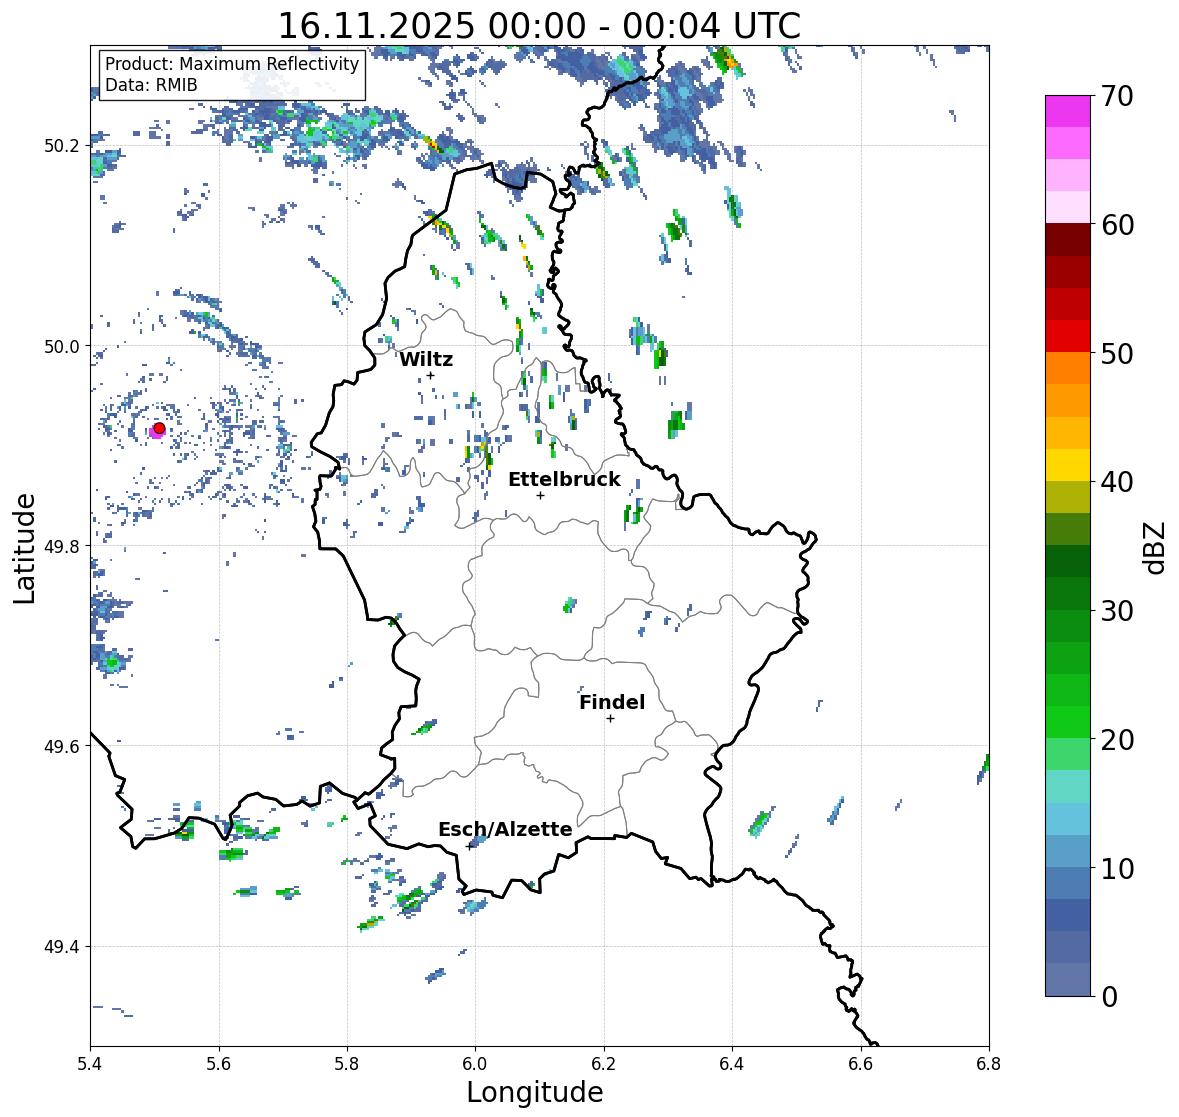Viewport: 1179px width, 1117px height.
Task: Click longitude tick 6.8
Action: [x=989, y=1064]
